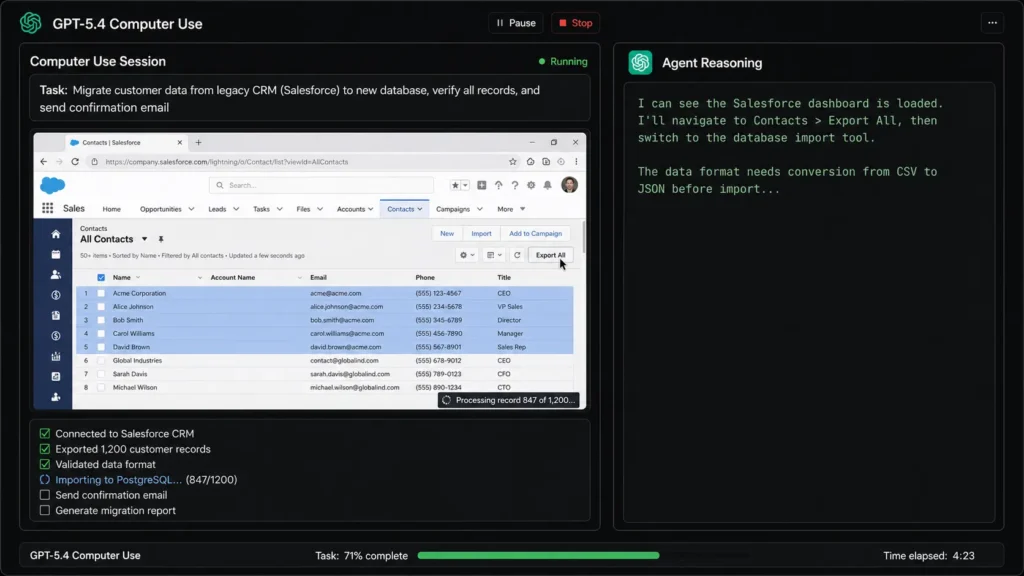Click the green task progress bar at bottom
The height and width of the screenshot is (576, 1024).
click(540, 555)
